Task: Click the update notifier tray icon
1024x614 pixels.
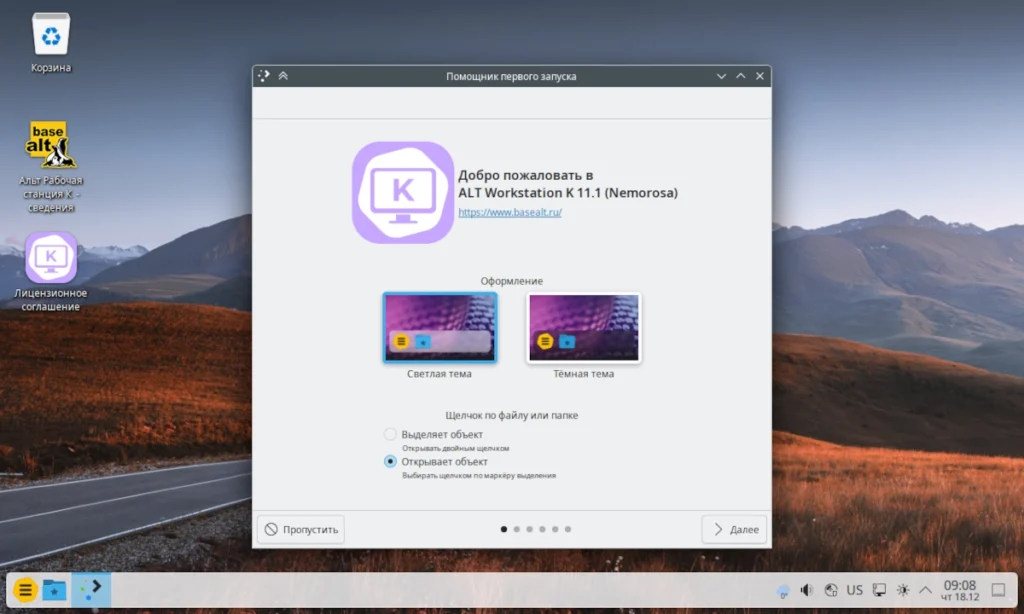Action: click(x=831, y=590)
